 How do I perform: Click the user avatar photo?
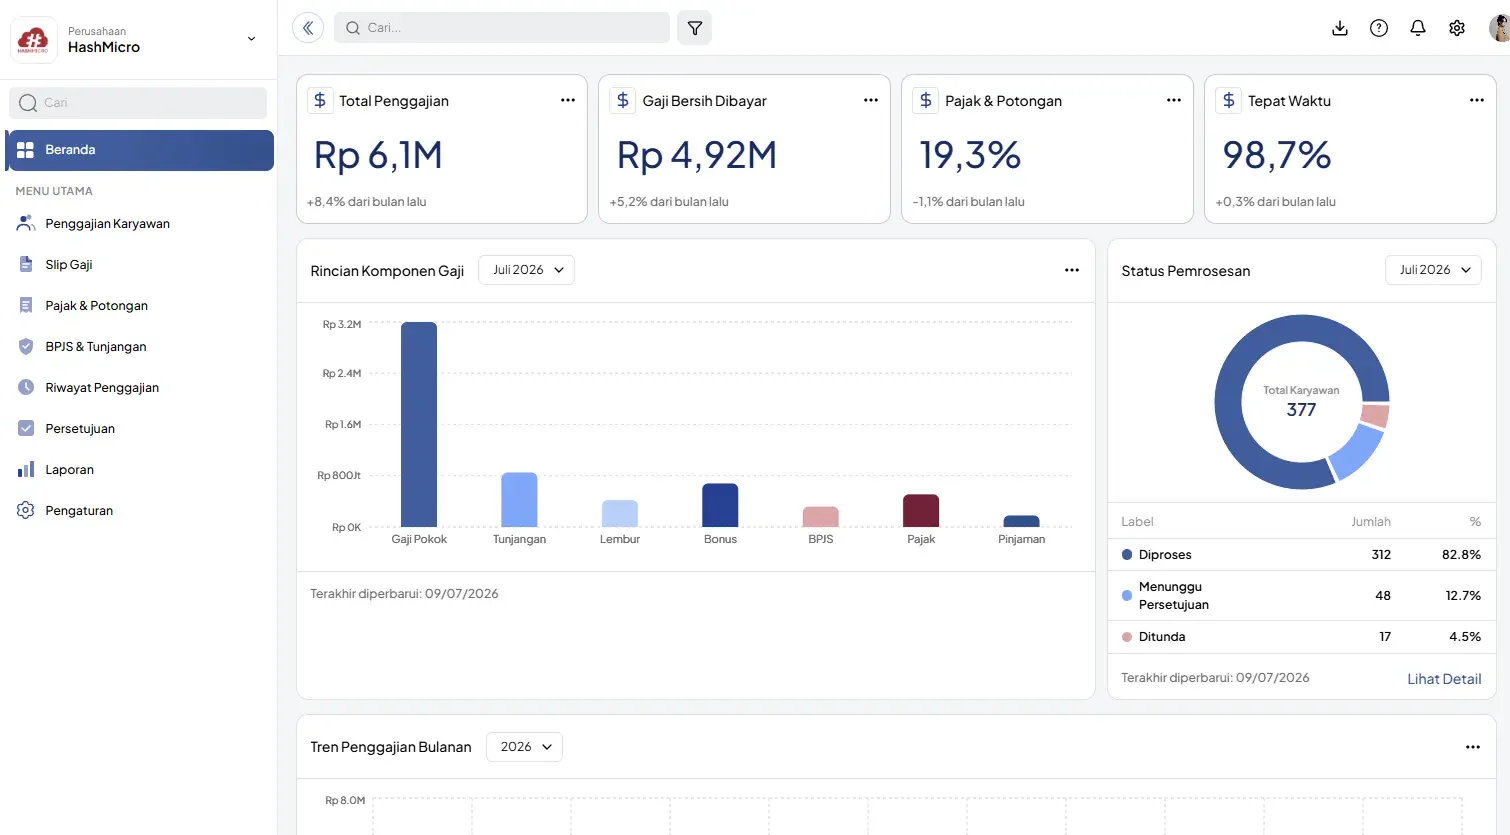pos(1499,28)
